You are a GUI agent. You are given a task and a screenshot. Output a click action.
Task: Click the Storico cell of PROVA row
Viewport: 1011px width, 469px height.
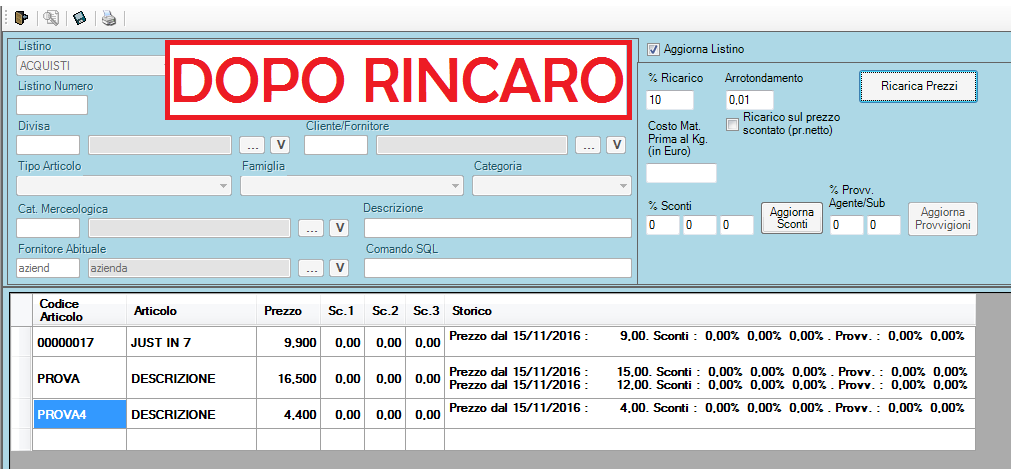tap(710, 378)
